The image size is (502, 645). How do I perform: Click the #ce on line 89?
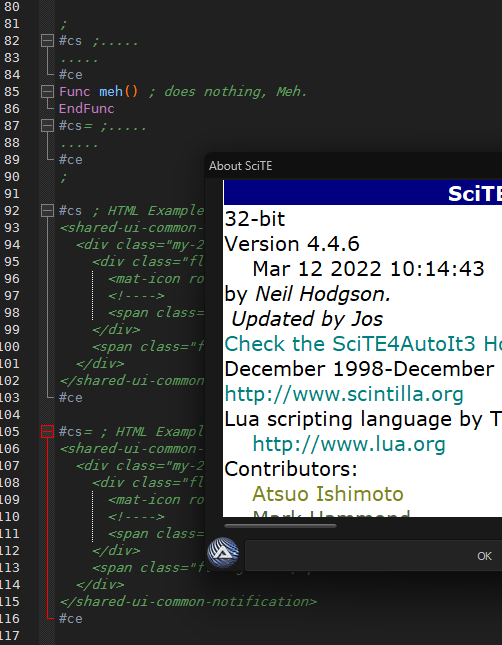(x=71, y=160)
